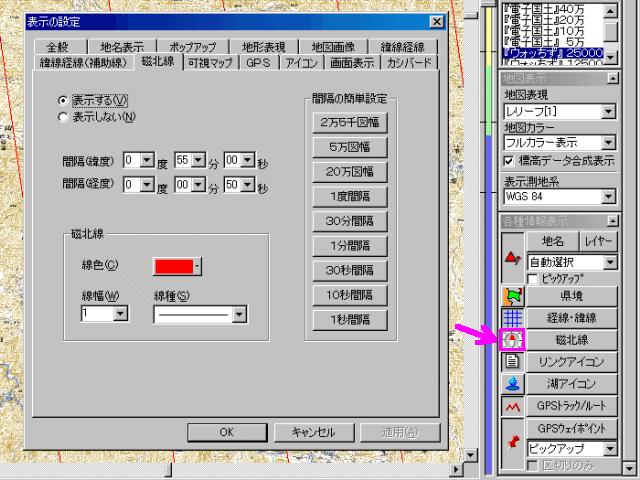640x480 pixels.
Task: Click the キャンセル button
Action: (313, 432)
